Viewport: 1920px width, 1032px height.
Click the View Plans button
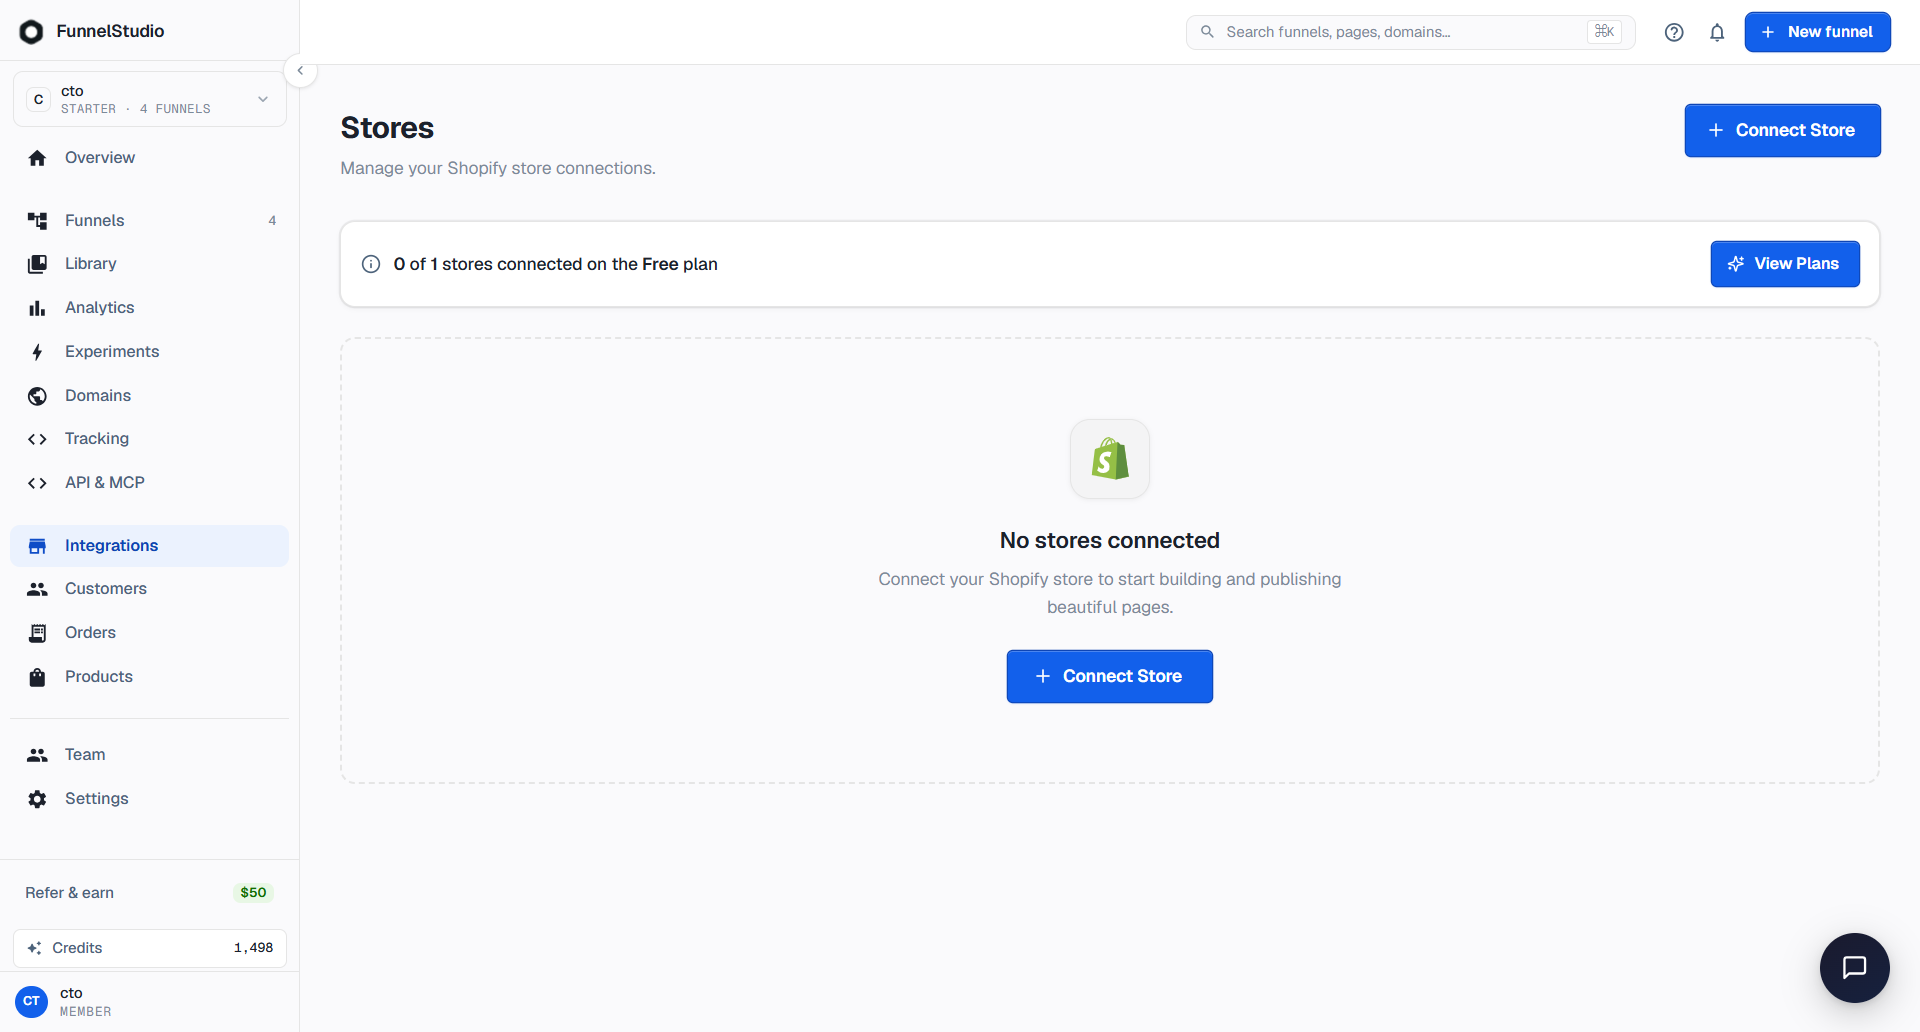click(1785, 264)
